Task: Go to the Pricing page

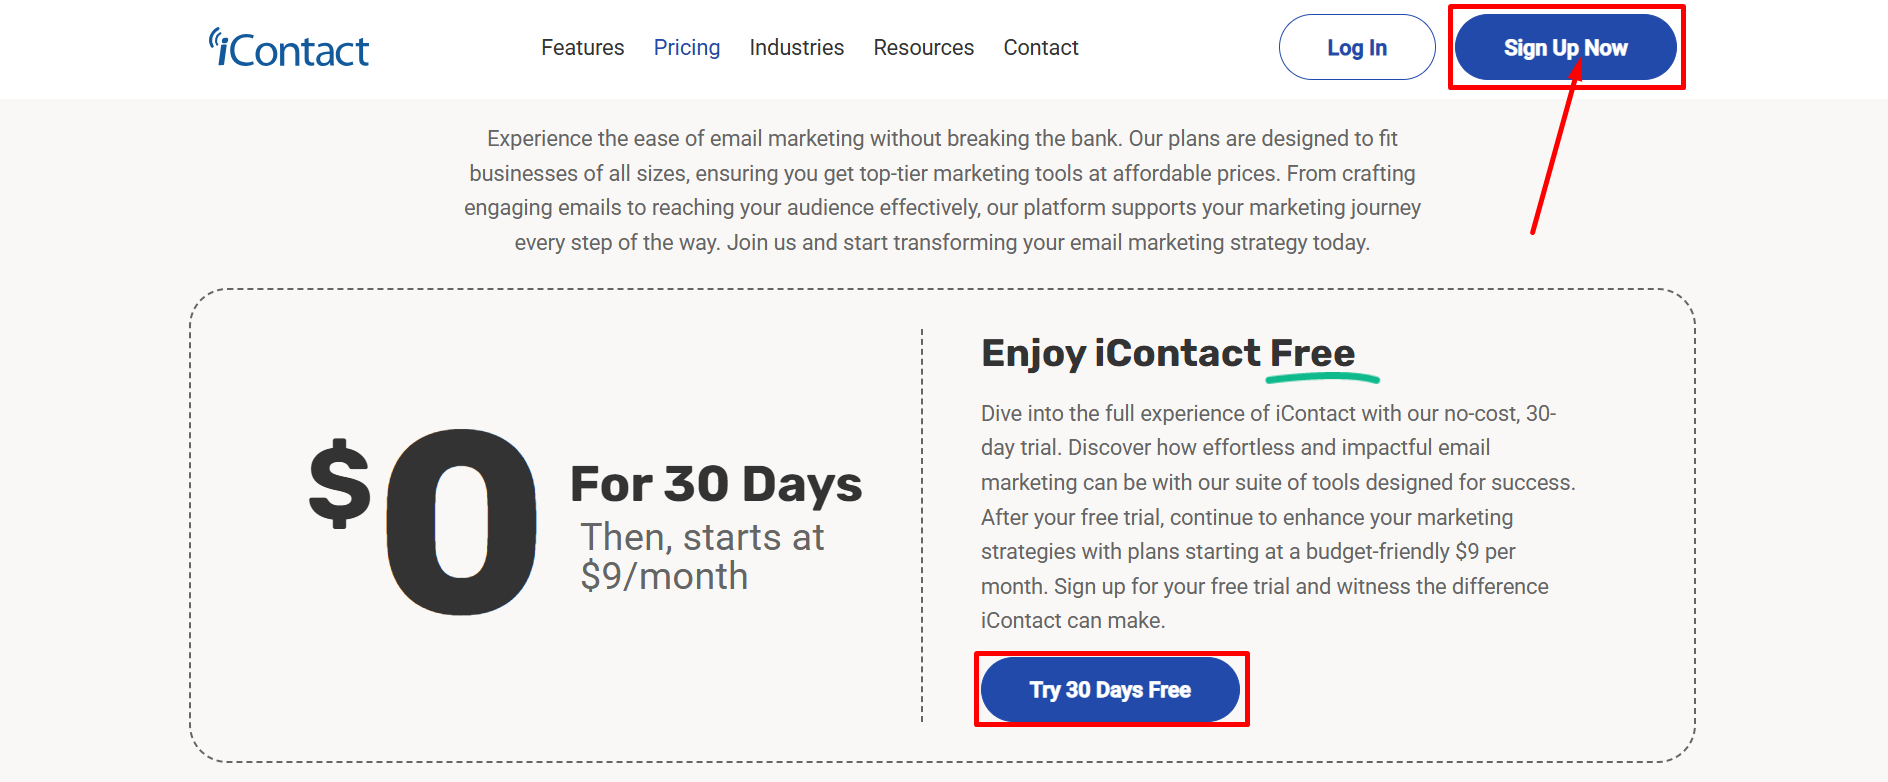Action: coord(686,48)
